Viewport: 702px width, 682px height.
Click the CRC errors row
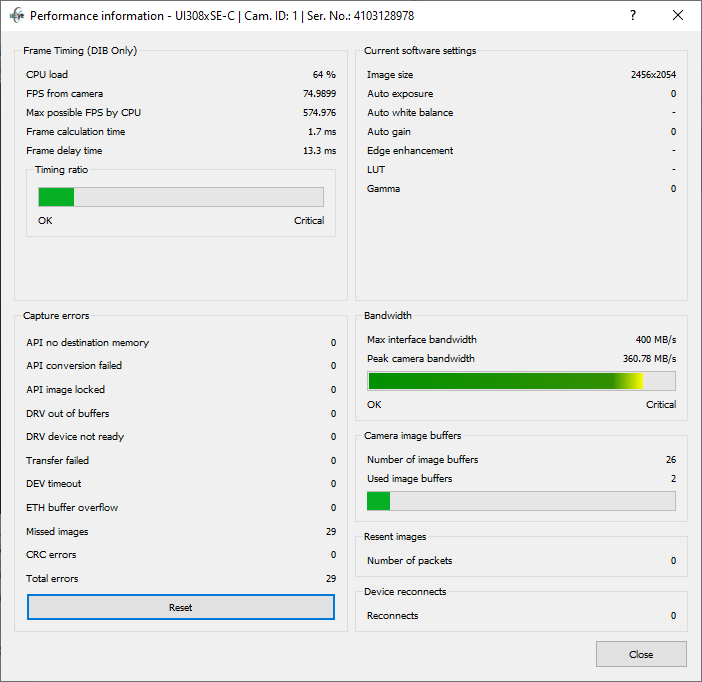tap(181, 554)
